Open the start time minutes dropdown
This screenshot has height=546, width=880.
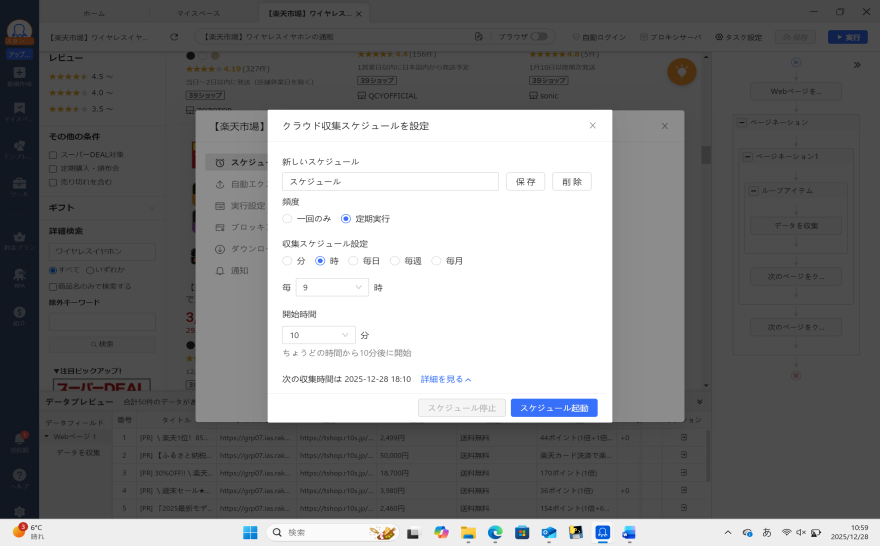319,335
